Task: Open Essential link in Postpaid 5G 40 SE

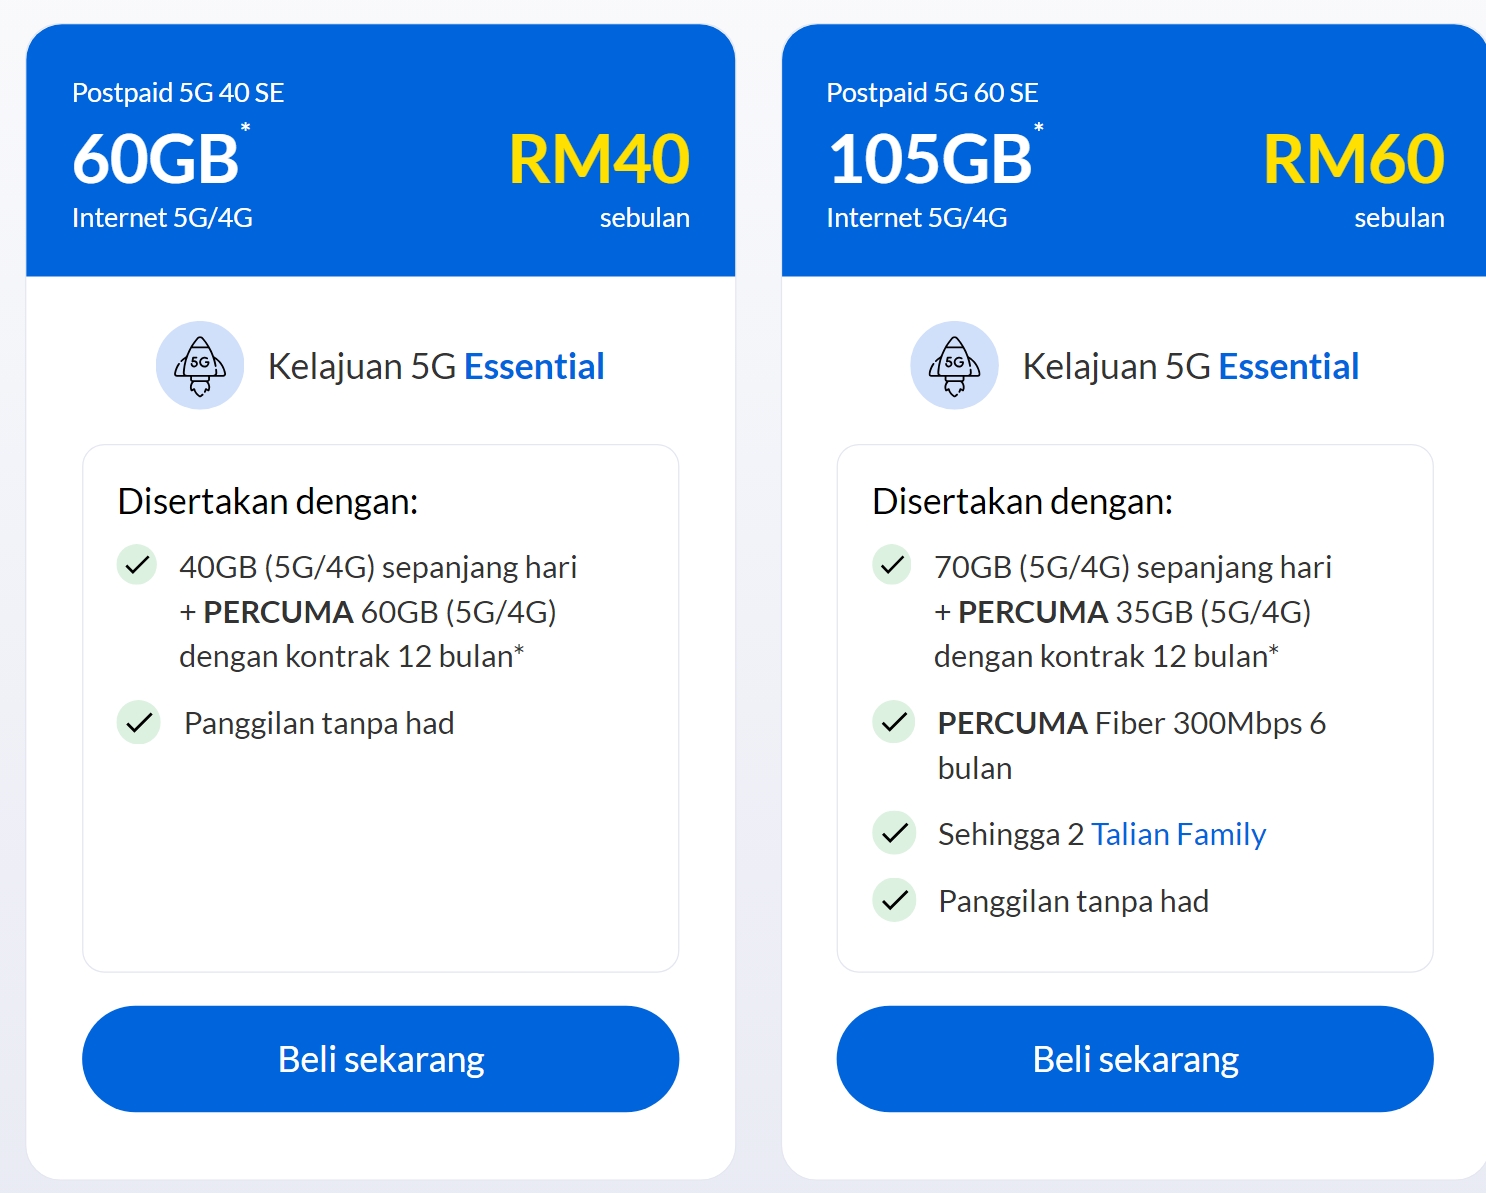Action: [x=534, y=367]
